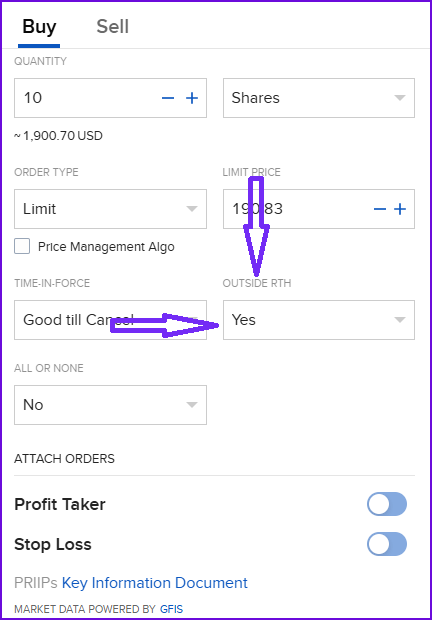Increase quantity with the plus icon
Viewport: 432px width, 620px height.
tap(192, 98)
